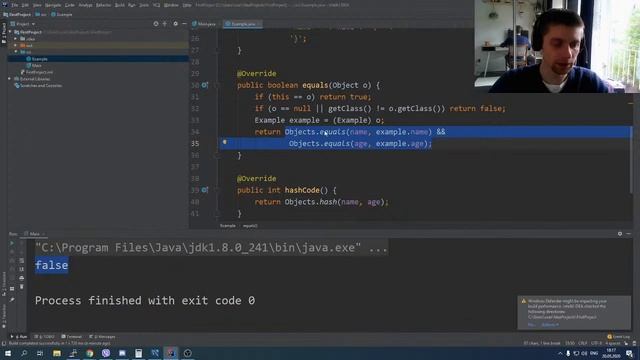
Task: Expand External Libraries in project tree
Action: pyautogui.click(x=10, y=79)
